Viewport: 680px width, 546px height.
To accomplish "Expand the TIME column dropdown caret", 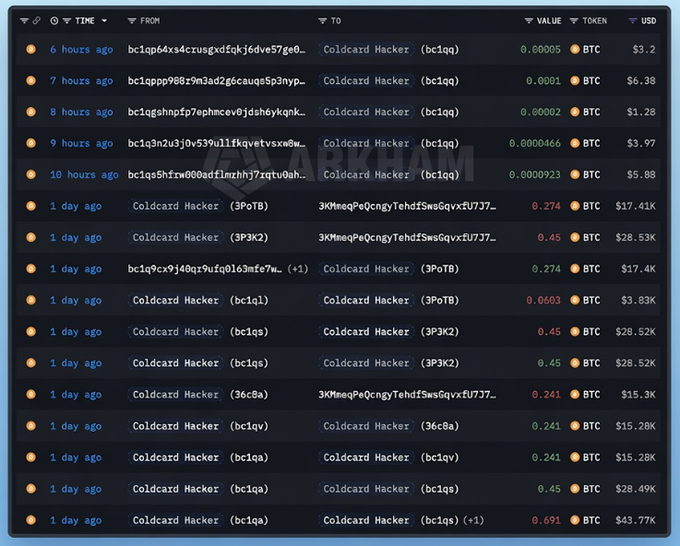I will coord(104,20).
